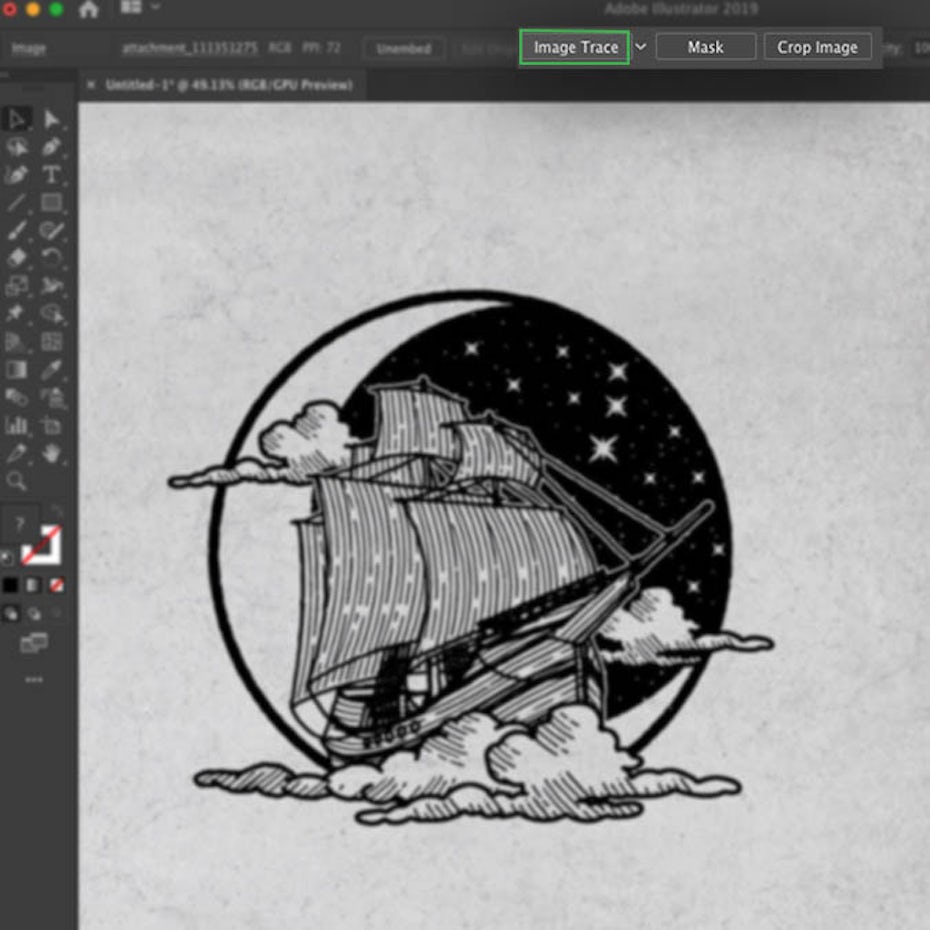Screen dimensions: 930x930
Task: Switch to Gradient paint mode
Action: (33, 584)
